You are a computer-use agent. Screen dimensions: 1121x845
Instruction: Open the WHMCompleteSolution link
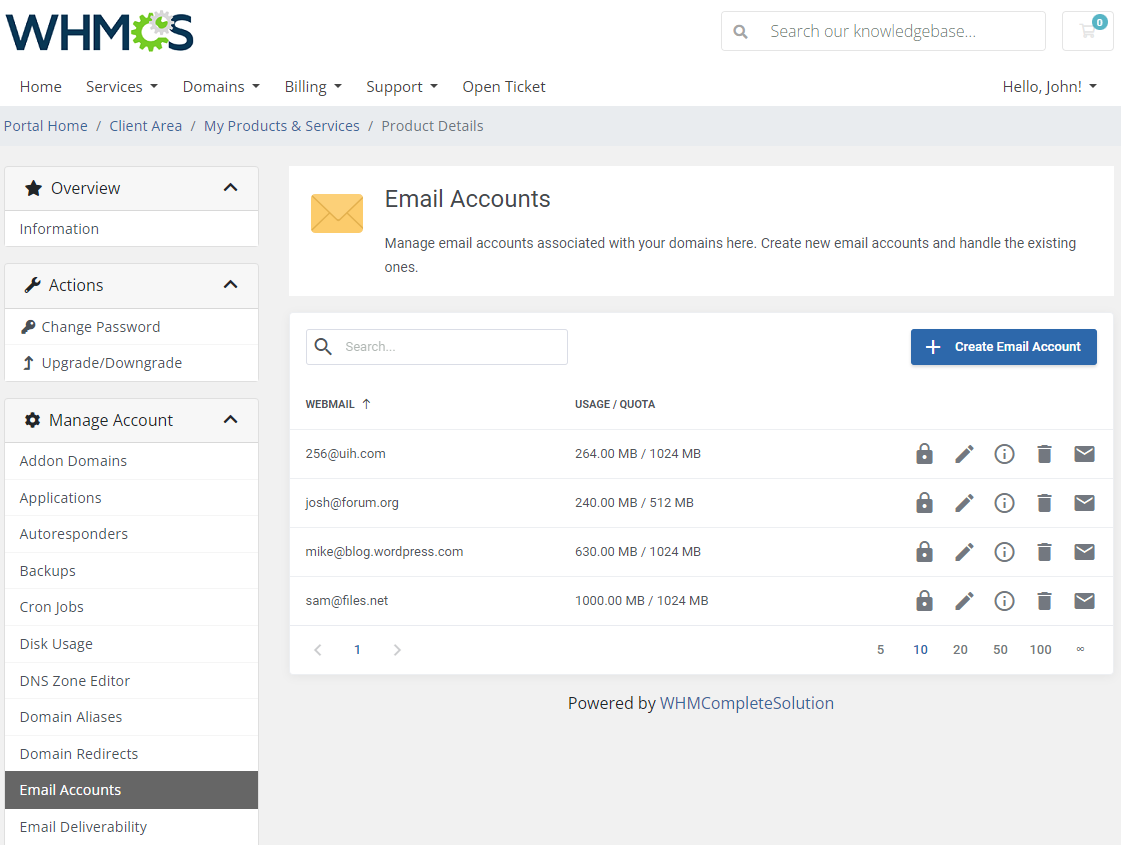tap(746, 703)
